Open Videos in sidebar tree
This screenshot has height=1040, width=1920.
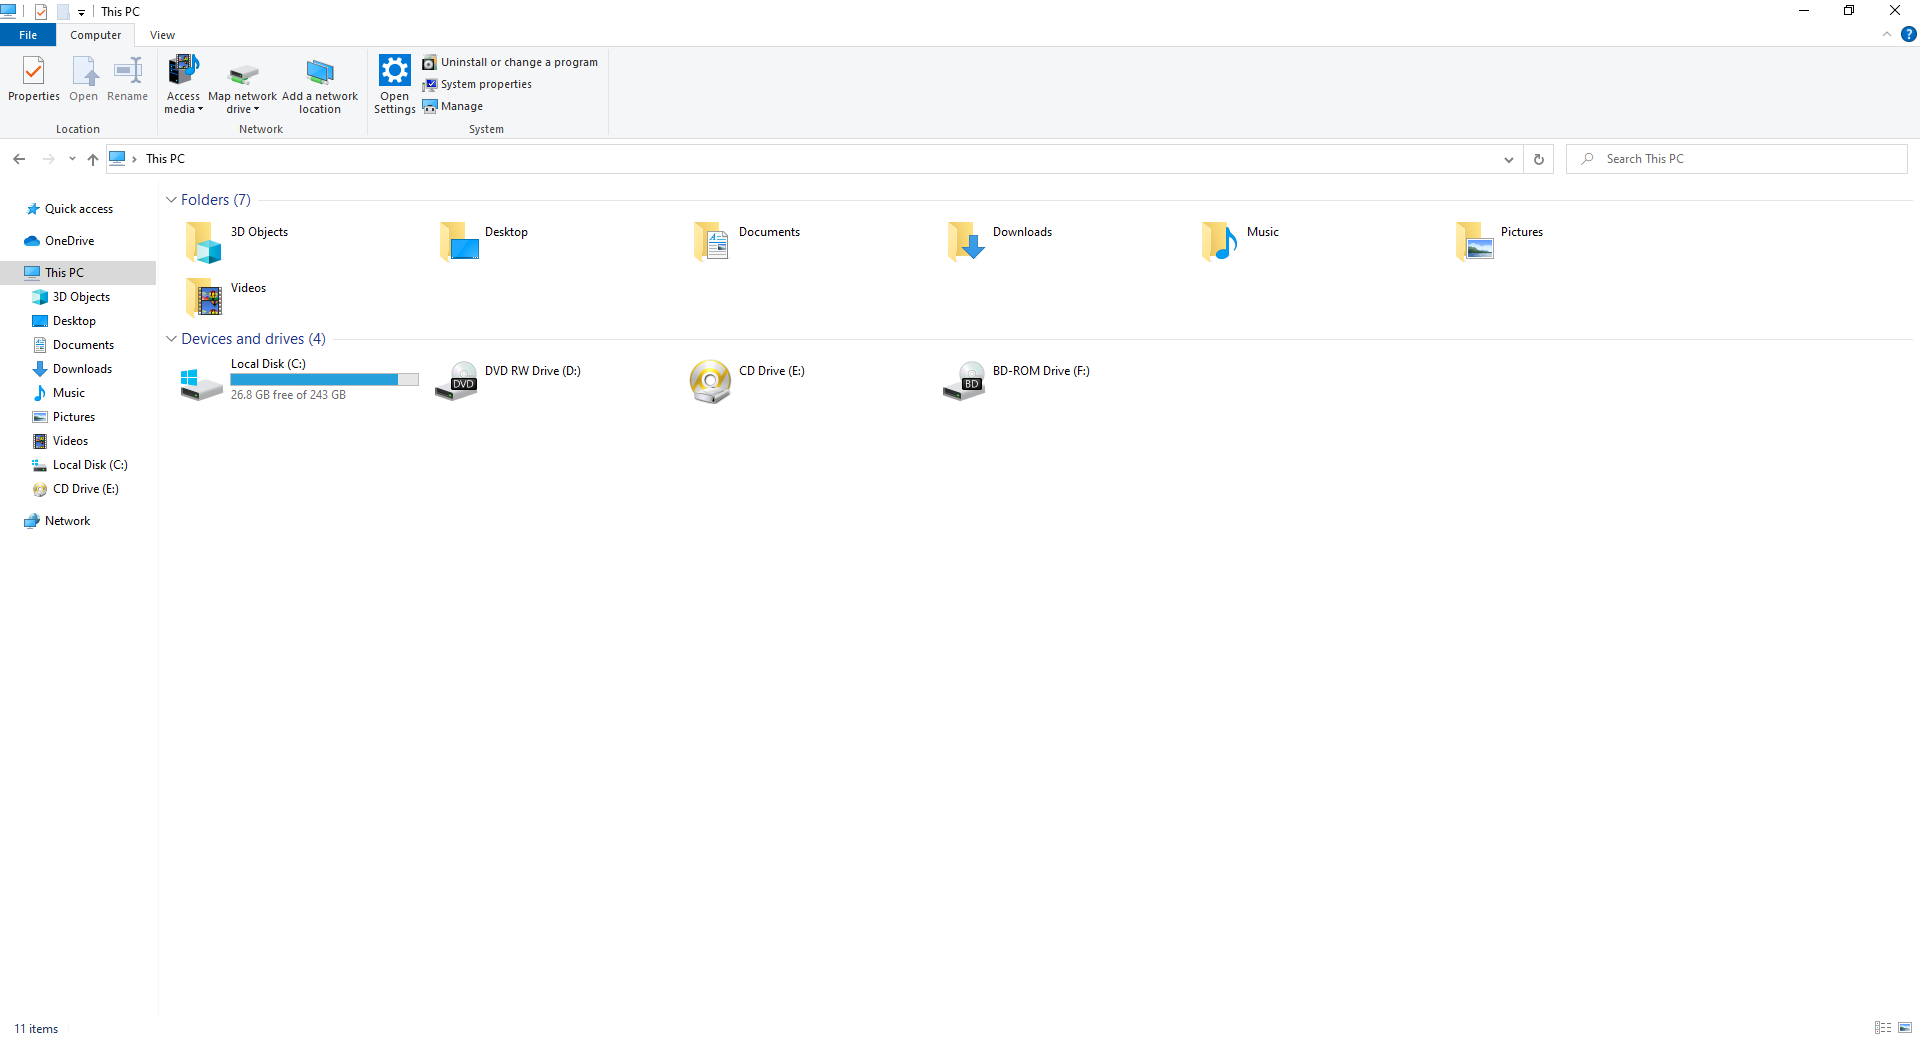(x=70, y=441)
